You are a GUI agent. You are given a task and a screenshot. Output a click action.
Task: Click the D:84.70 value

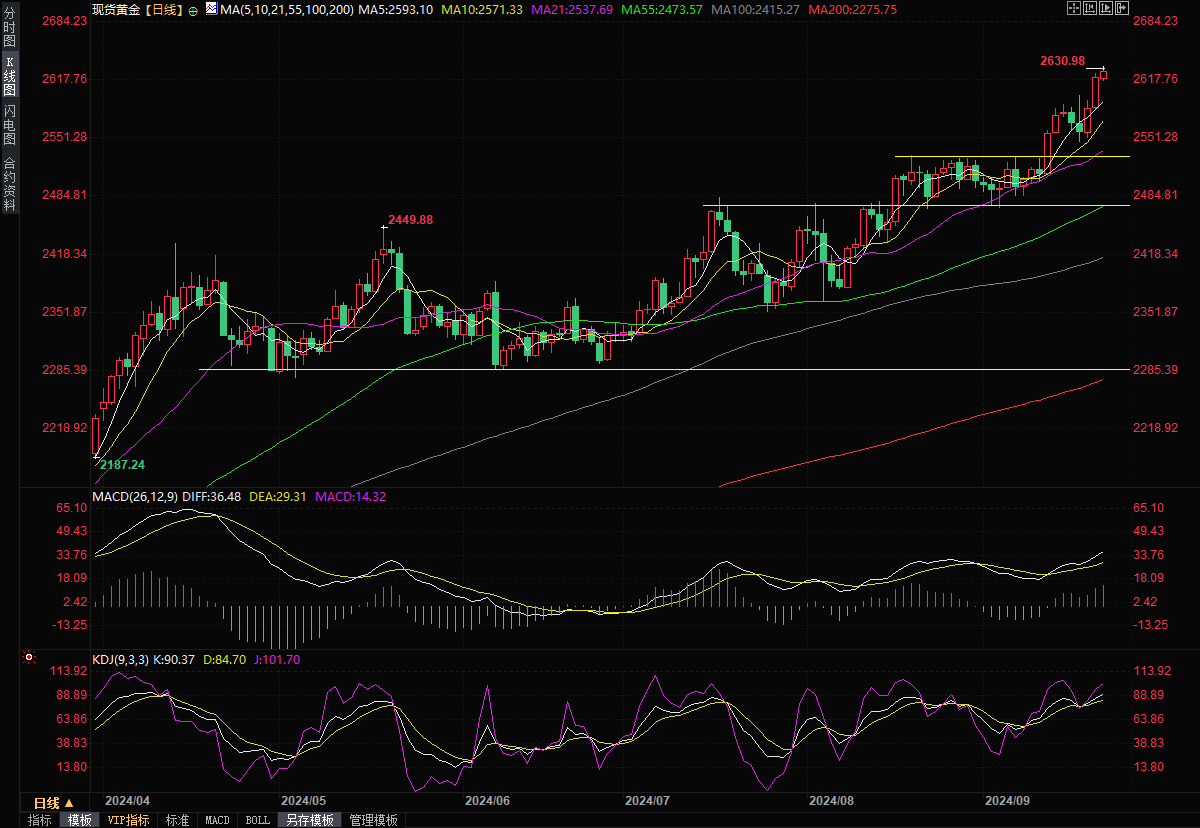click(227, 659)
